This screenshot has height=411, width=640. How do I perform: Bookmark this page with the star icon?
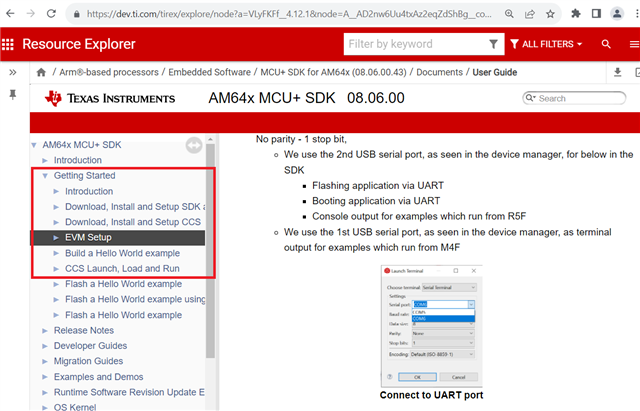click(x=550, y=14)
